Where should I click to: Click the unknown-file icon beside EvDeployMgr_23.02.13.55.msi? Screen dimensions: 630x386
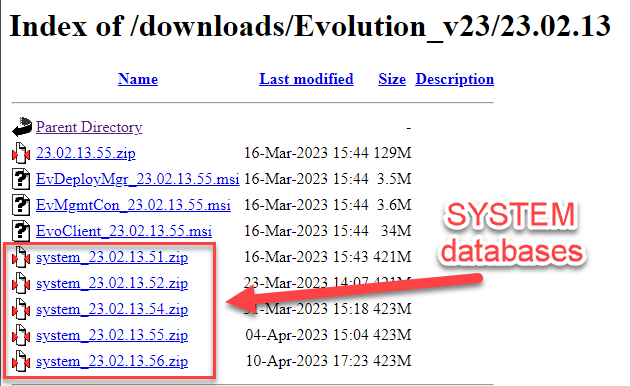[x=21, y=179]
